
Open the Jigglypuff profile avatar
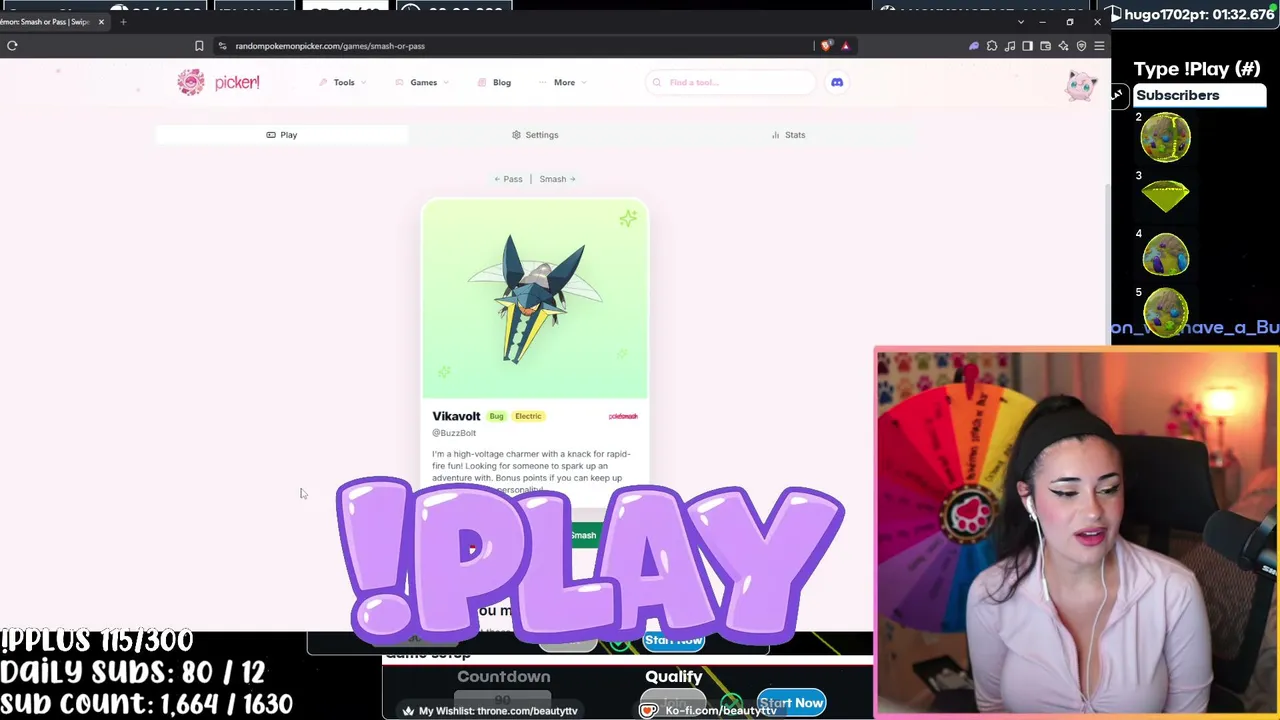[x=1081, y=85]
